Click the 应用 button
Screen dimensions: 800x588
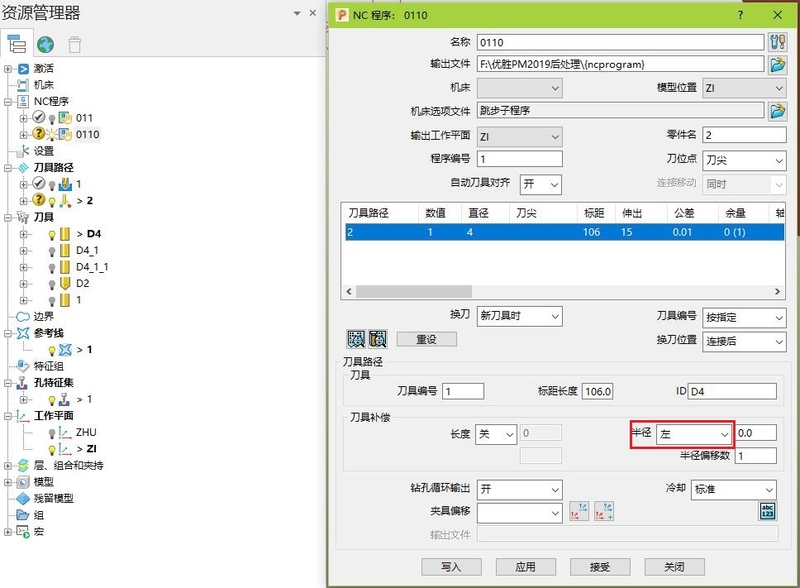click(x=525, y=566)
